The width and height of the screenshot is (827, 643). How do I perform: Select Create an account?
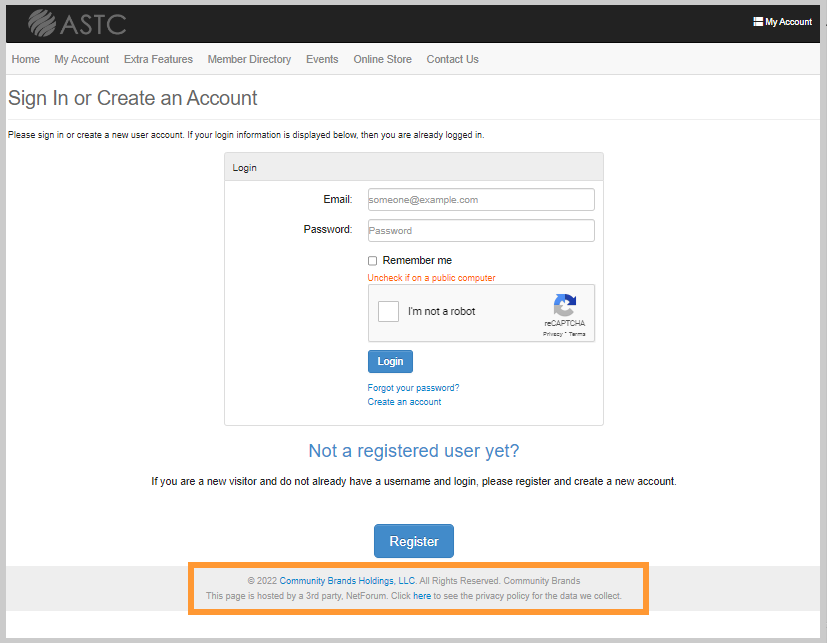point(404,401)
